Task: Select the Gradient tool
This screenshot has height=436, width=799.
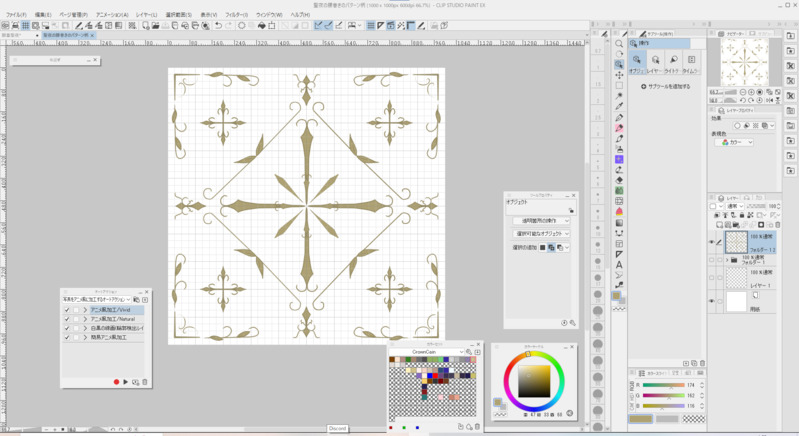Action: pyautogui.click(x=619, y=223)
